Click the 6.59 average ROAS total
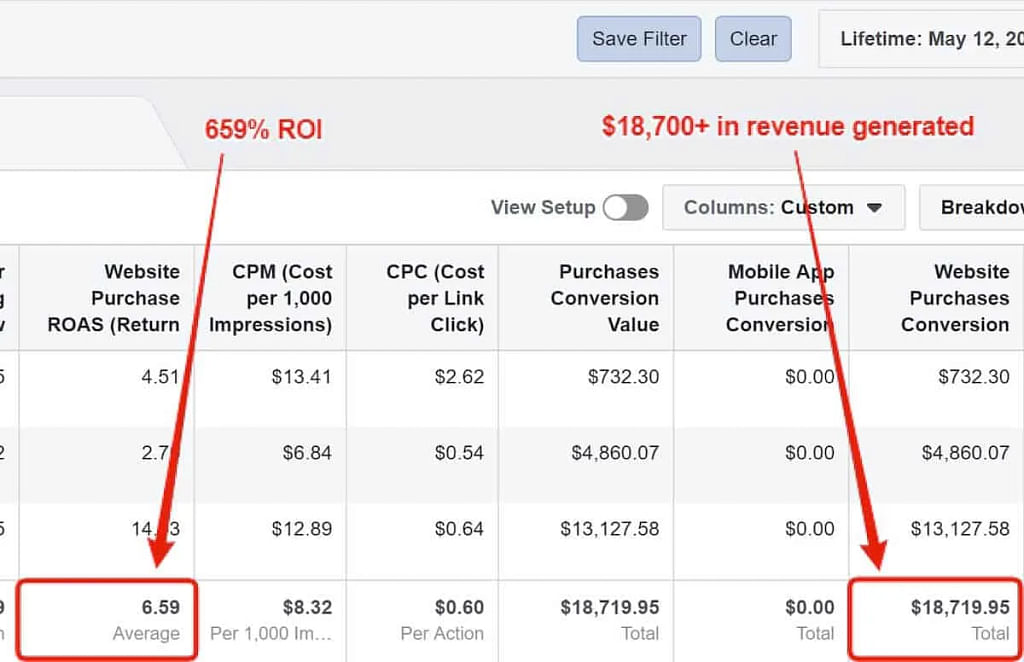The width and height of the screenshot is (1024, 662). point(160,608)
